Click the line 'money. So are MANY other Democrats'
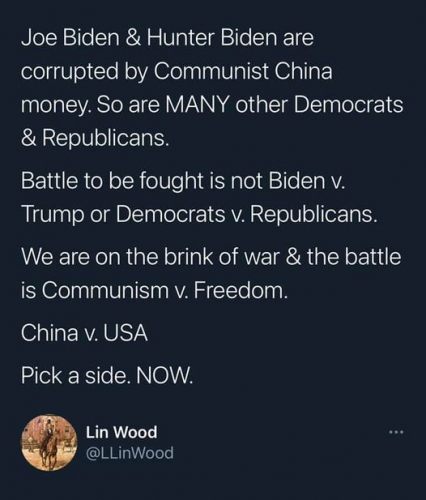This screenshot has height=500, width=426. click(x=212, y=105)
